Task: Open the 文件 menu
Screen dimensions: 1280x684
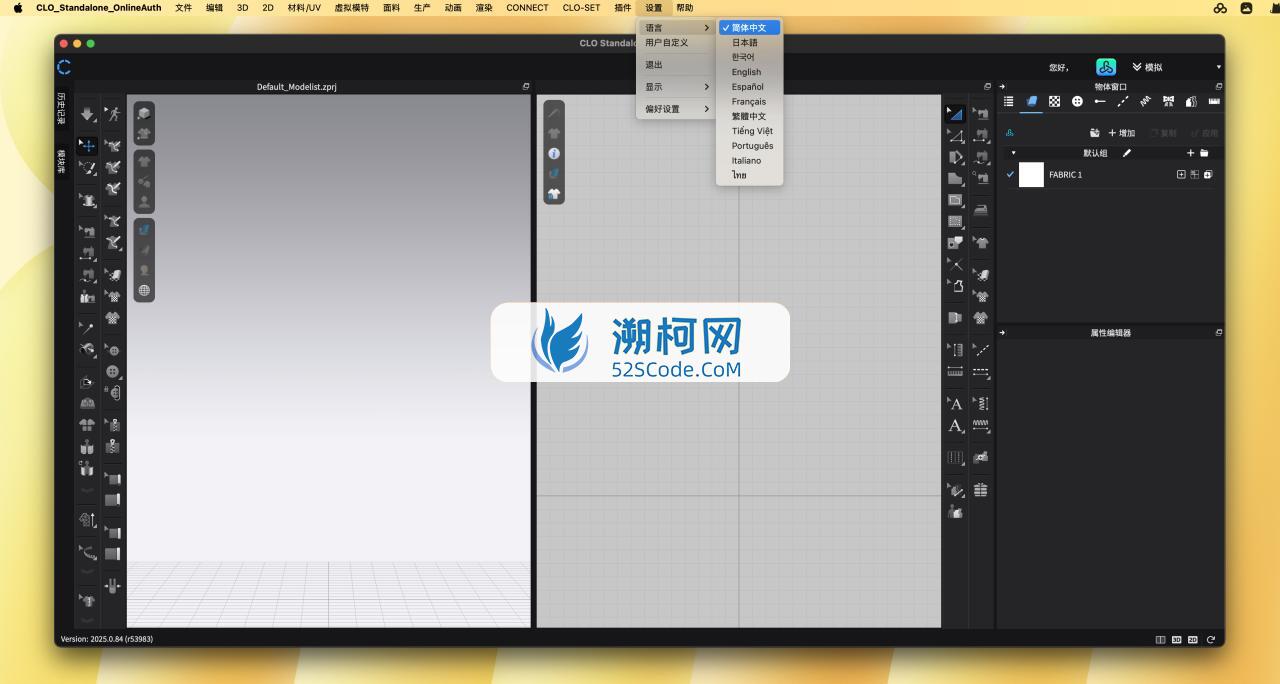Action: click(x=183, y=8)
